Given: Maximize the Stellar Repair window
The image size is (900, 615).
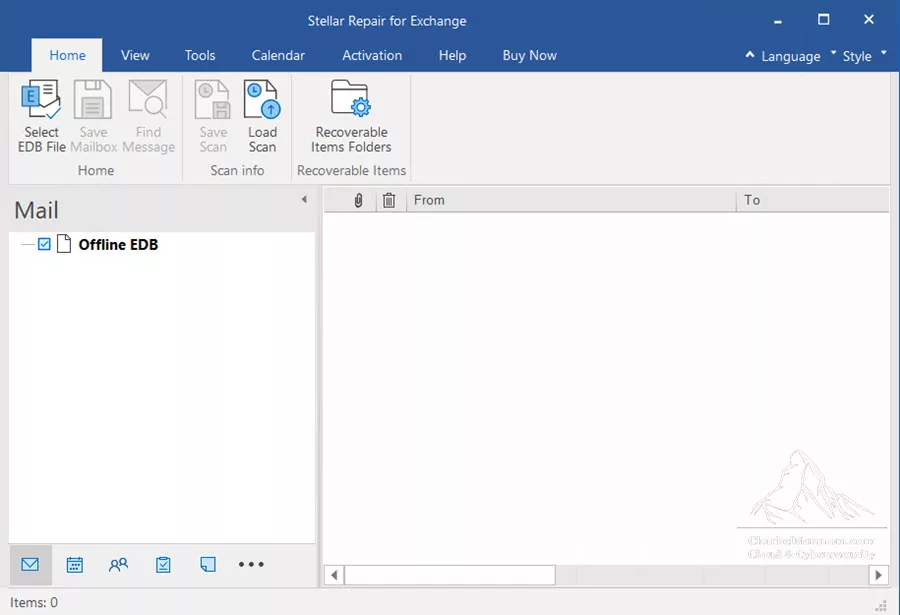Looking at the screenshot, I should (824, 20).
